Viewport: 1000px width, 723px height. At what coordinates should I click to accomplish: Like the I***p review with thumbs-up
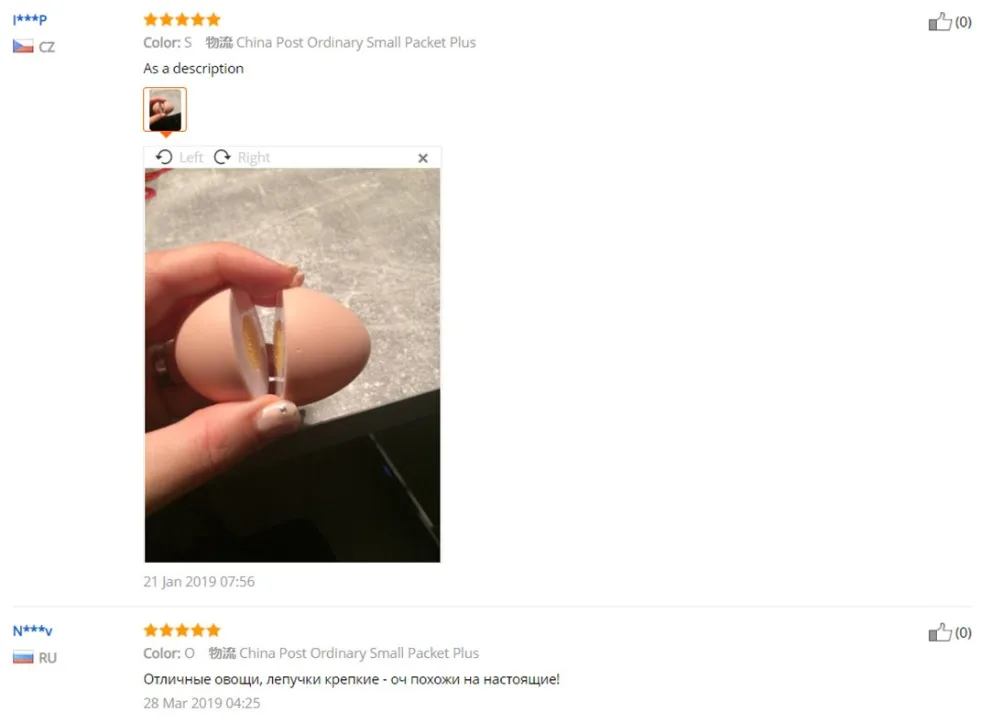(939, 22)
